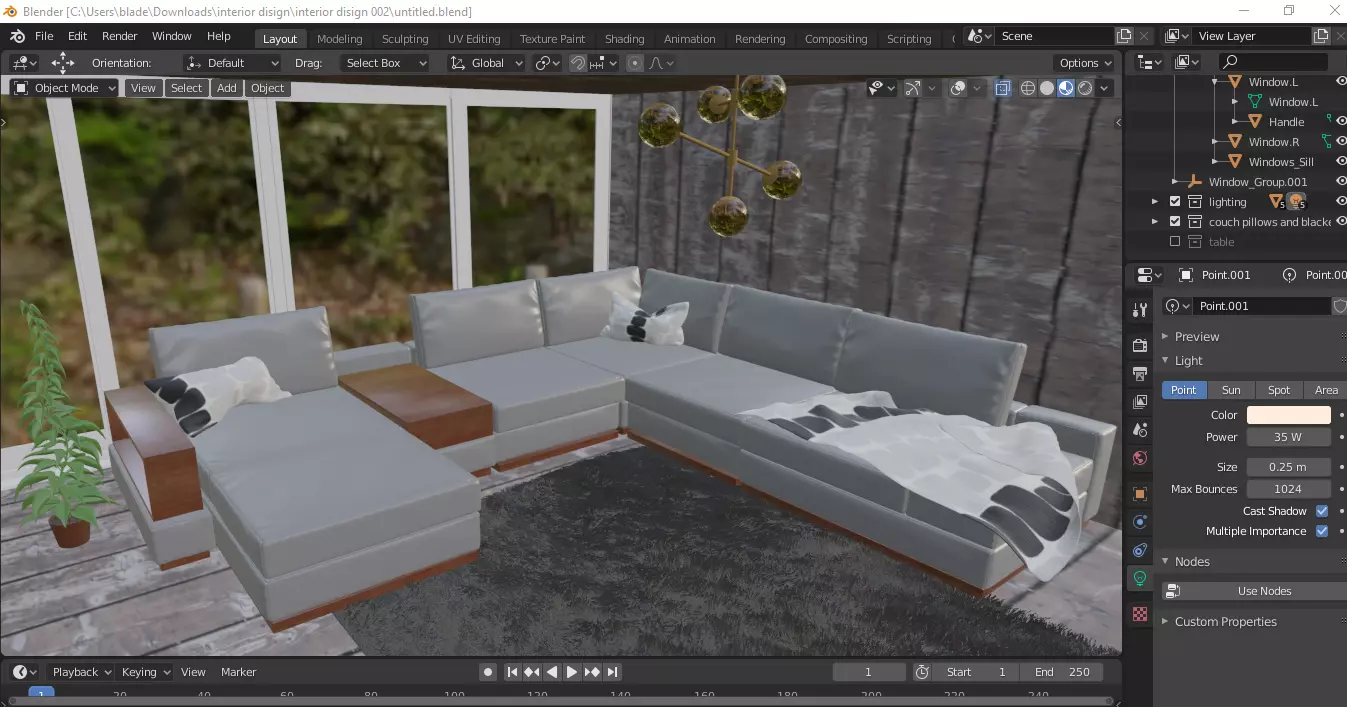Open the proportional falloff curve menu

click(662, 63)
